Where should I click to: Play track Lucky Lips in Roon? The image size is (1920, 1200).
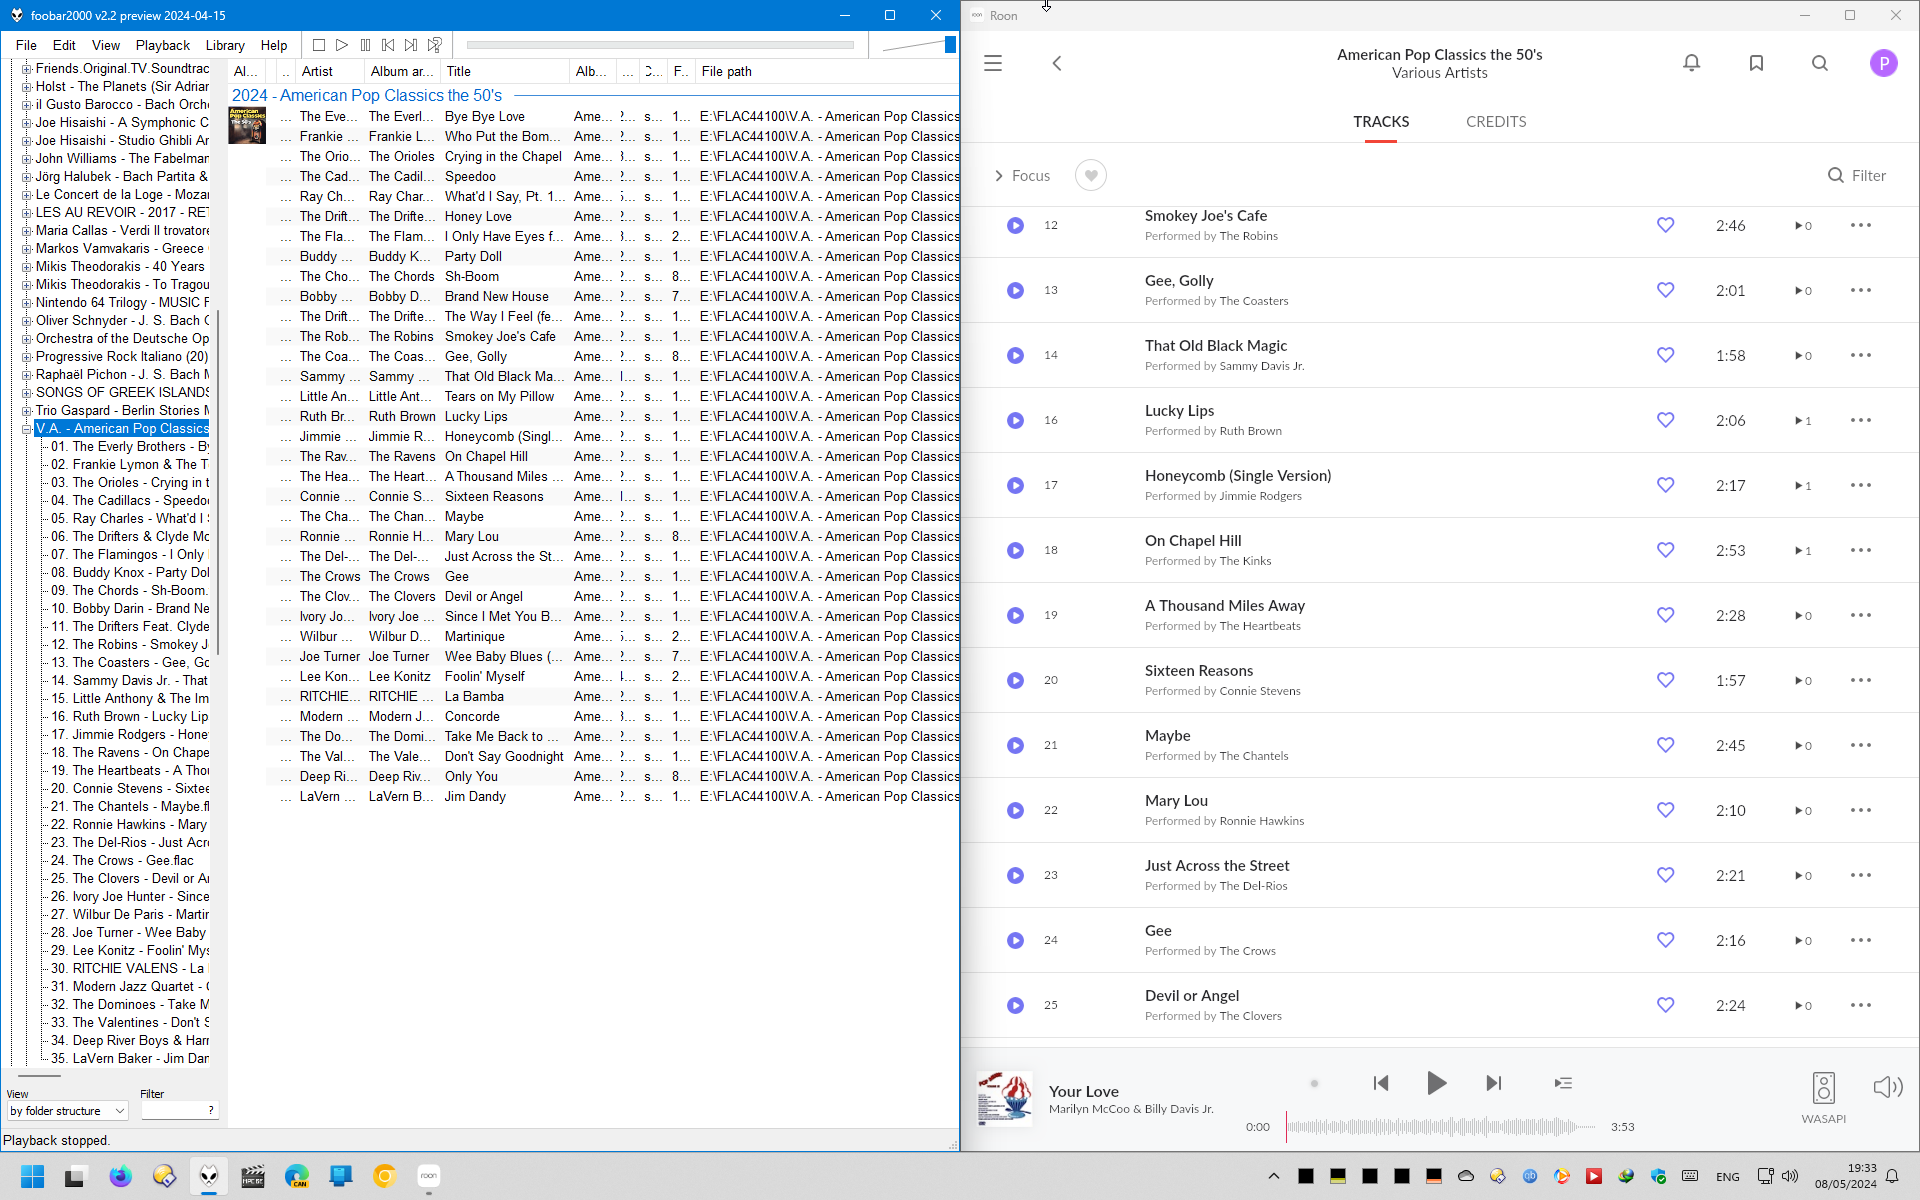pyautogui.click(x=1015, y=420)
